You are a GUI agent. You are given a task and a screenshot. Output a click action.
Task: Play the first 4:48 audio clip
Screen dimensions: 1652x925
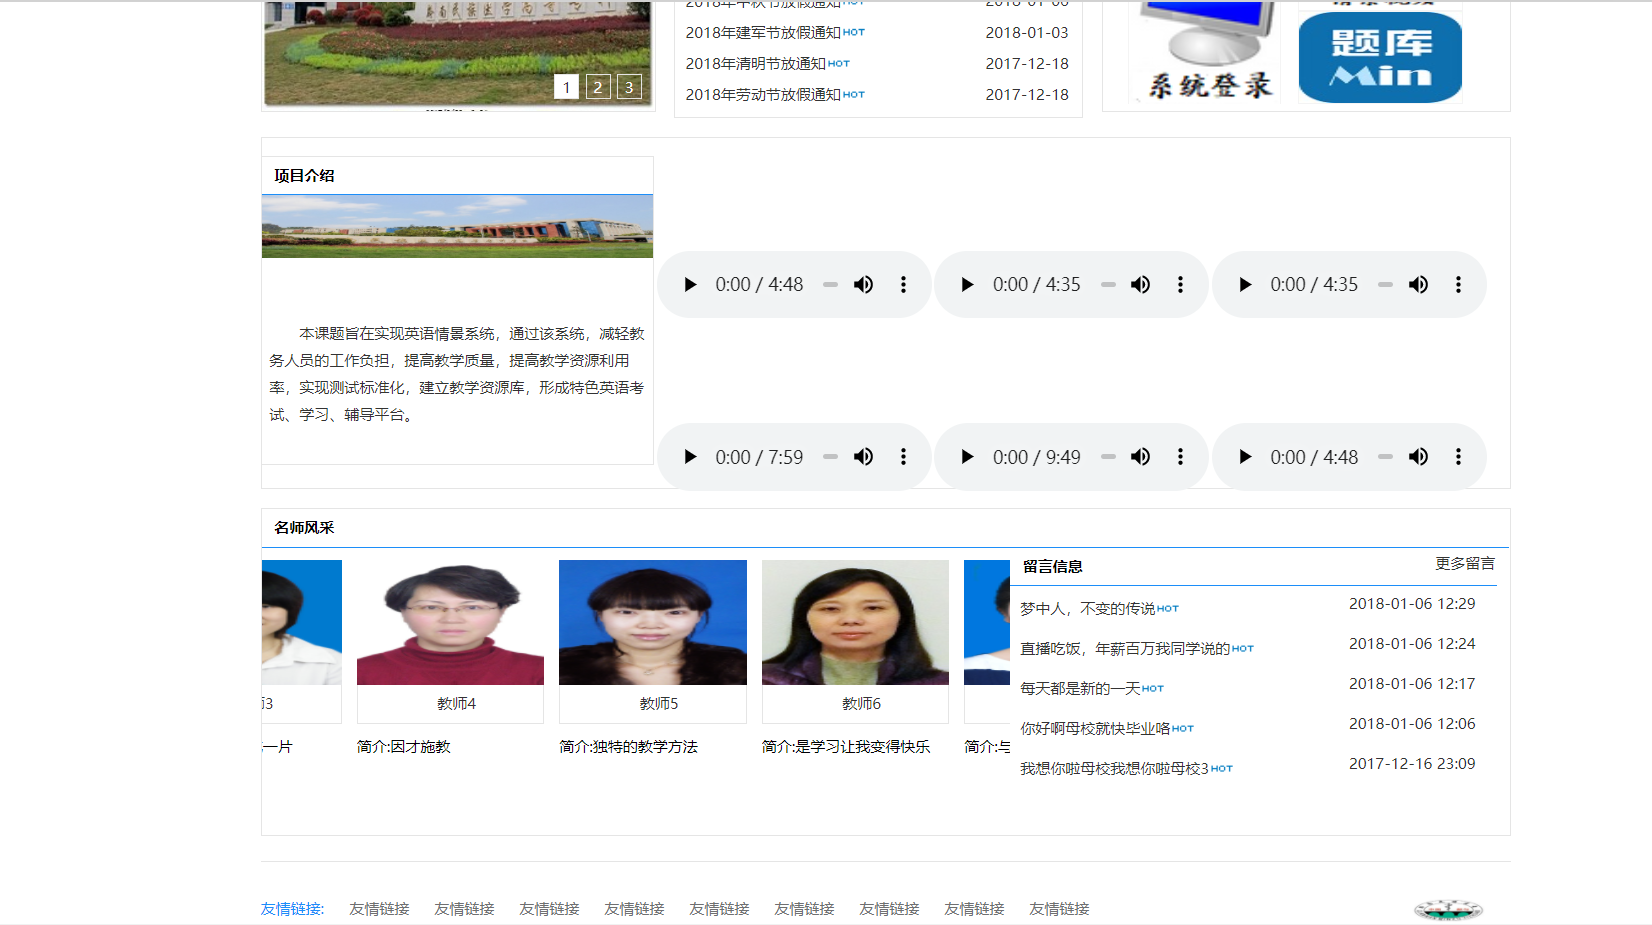[690, 284]
